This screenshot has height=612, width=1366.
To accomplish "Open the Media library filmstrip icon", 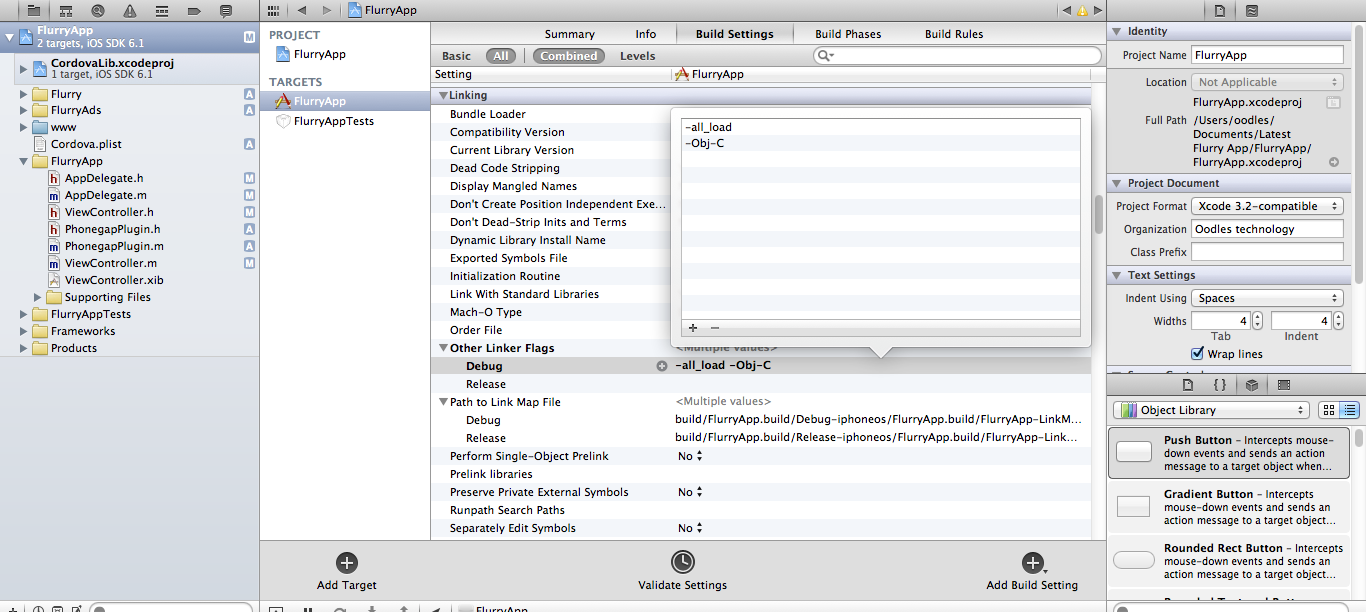I will pyautogui.click(x=1284, y=385).
